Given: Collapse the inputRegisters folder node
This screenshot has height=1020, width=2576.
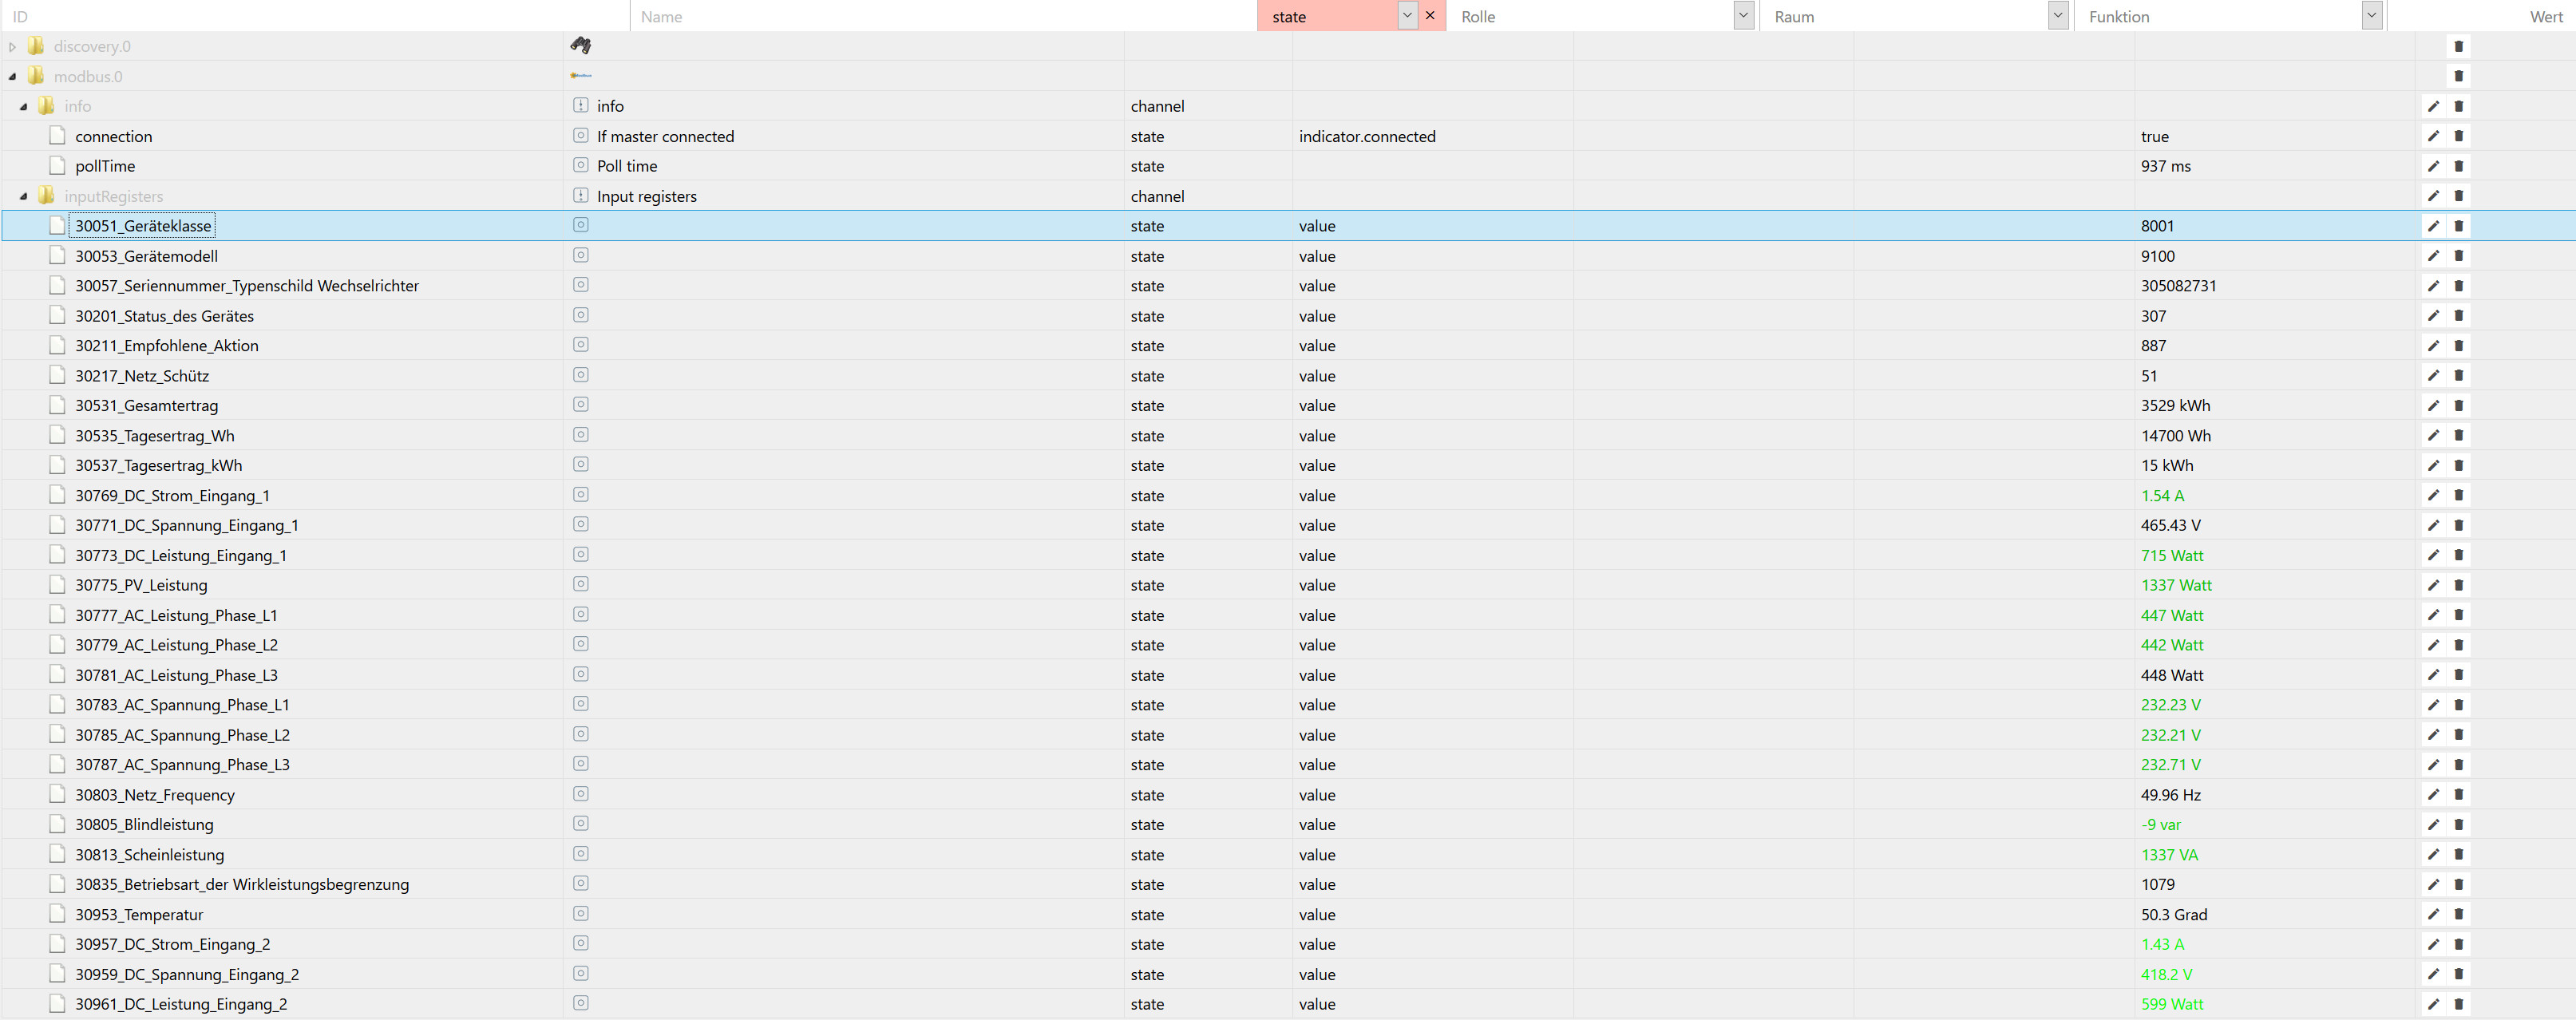Looking at the screenshot, I should [x=23, y=196].
